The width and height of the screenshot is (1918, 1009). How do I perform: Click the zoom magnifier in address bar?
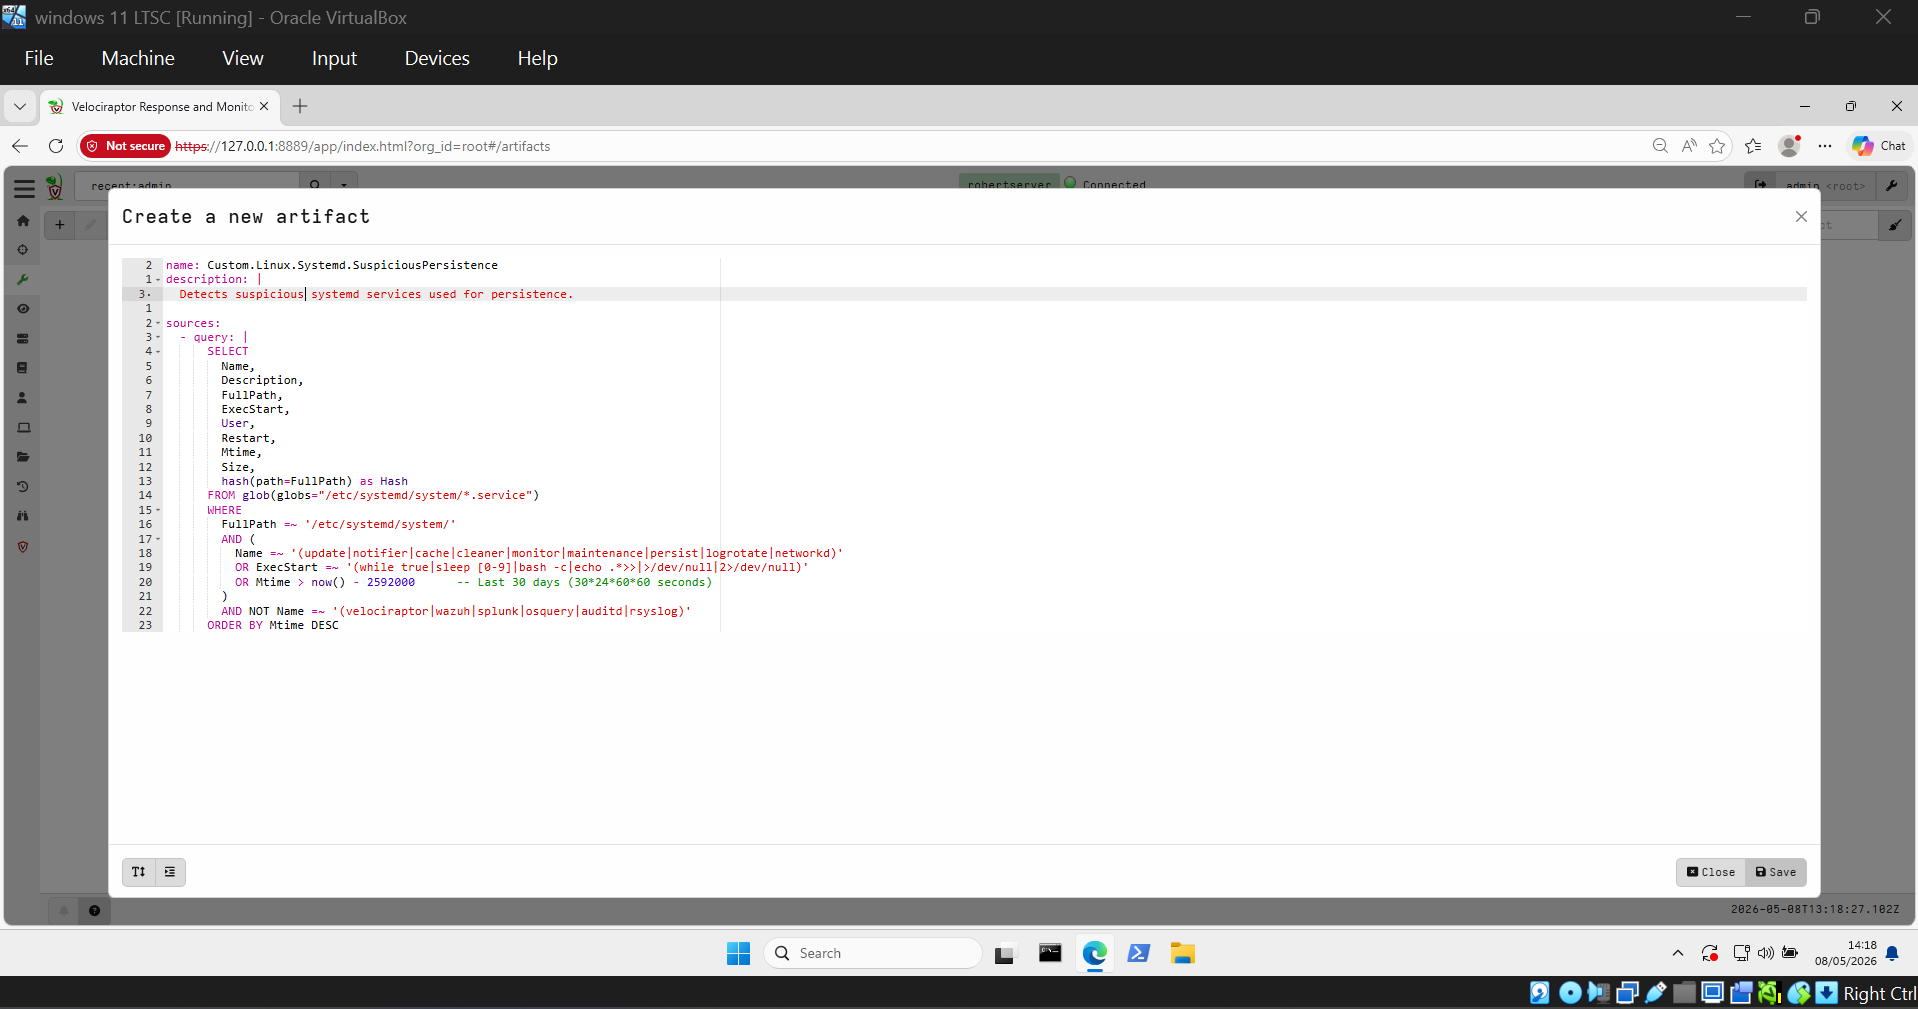click(1660, 146)
